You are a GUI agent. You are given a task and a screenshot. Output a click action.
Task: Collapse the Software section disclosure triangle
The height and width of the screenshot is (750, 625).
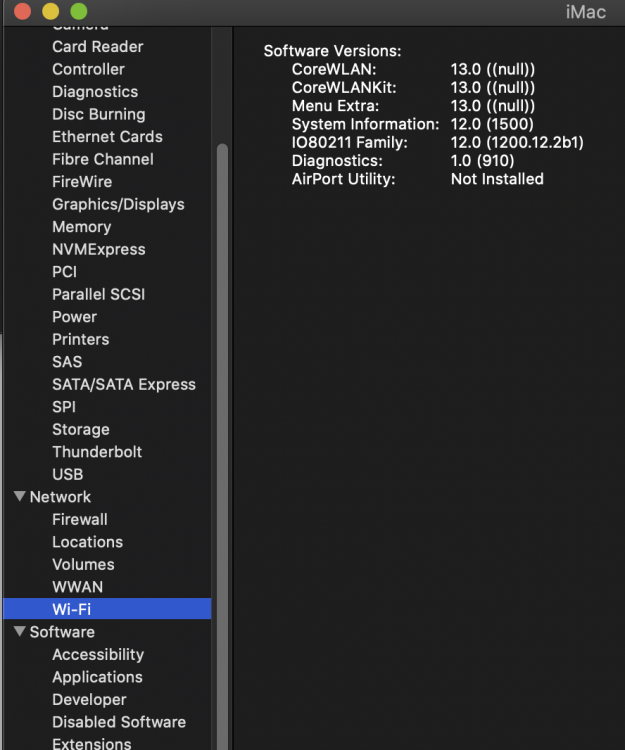point(20,631)
